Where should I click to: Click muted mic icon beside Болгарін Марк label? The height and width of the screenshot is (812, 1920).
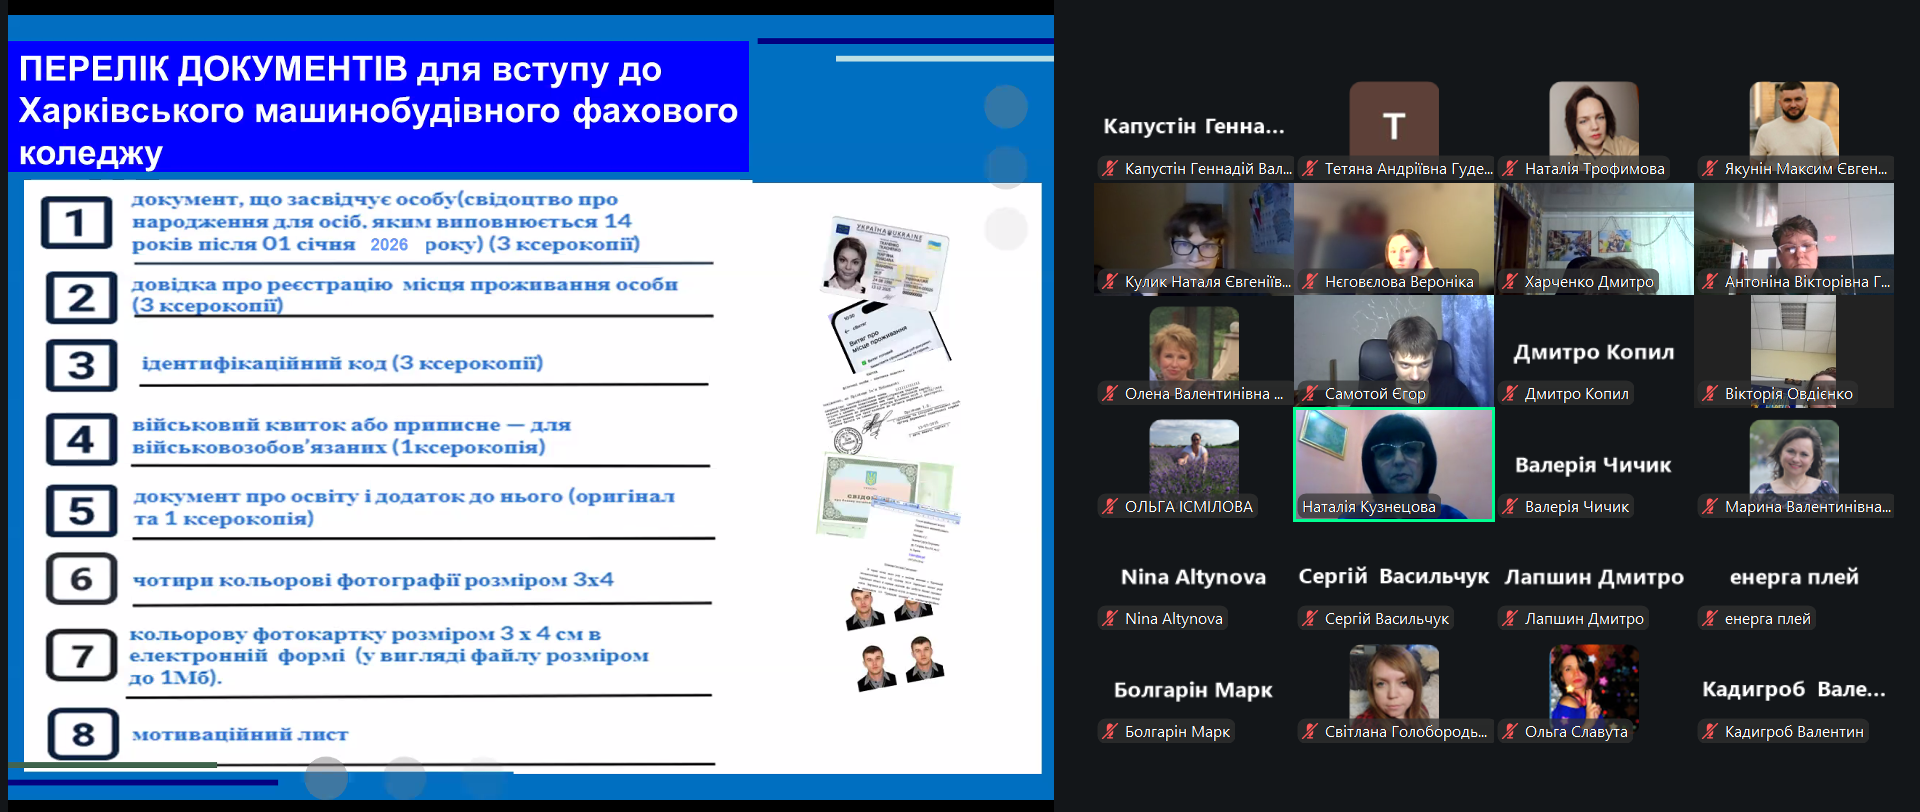pyautogui.click(x=1110, y=732)
